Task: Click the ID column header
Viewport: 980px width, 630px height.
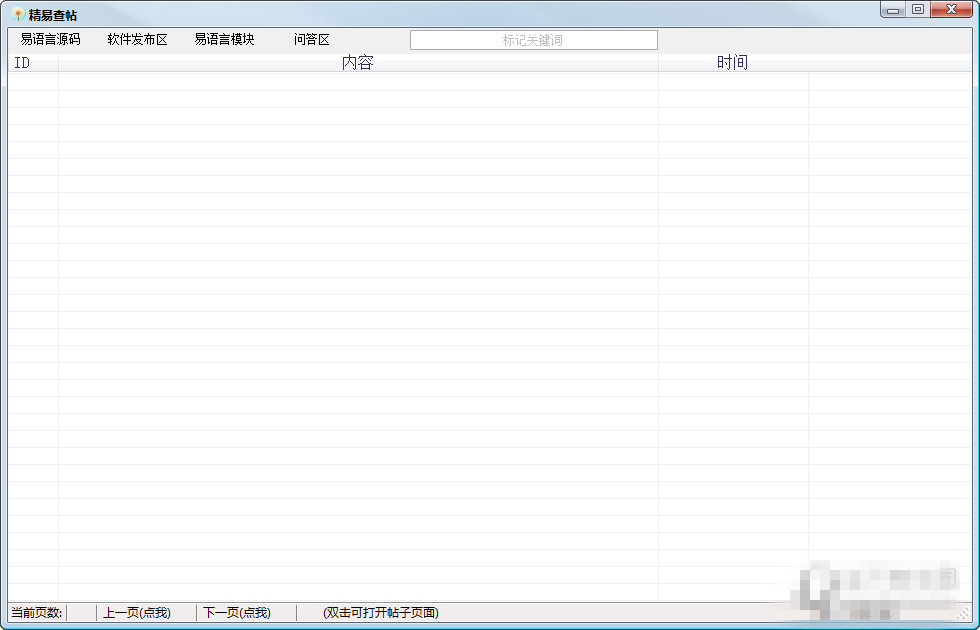Action: pyautogui.click(x=22, y=61)
